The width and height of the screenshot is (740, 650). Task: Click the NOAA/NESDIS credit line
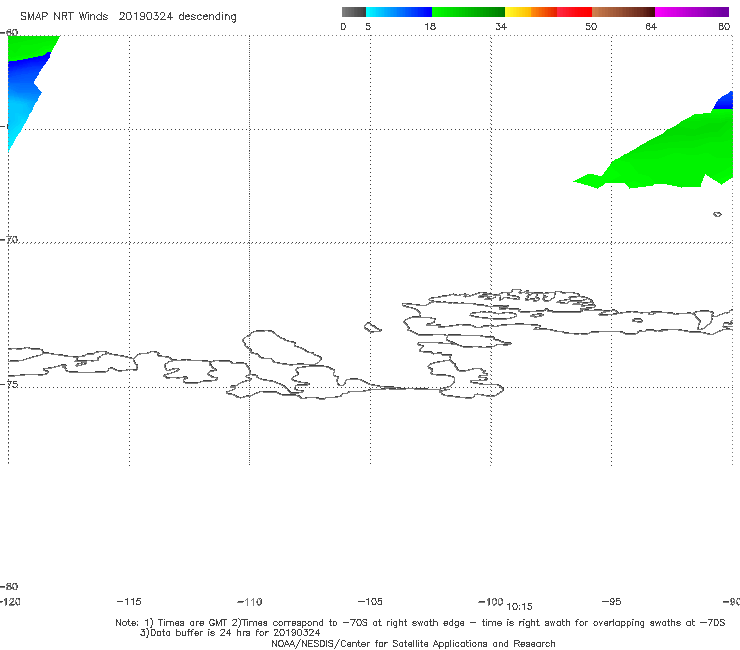coord(413,644)
